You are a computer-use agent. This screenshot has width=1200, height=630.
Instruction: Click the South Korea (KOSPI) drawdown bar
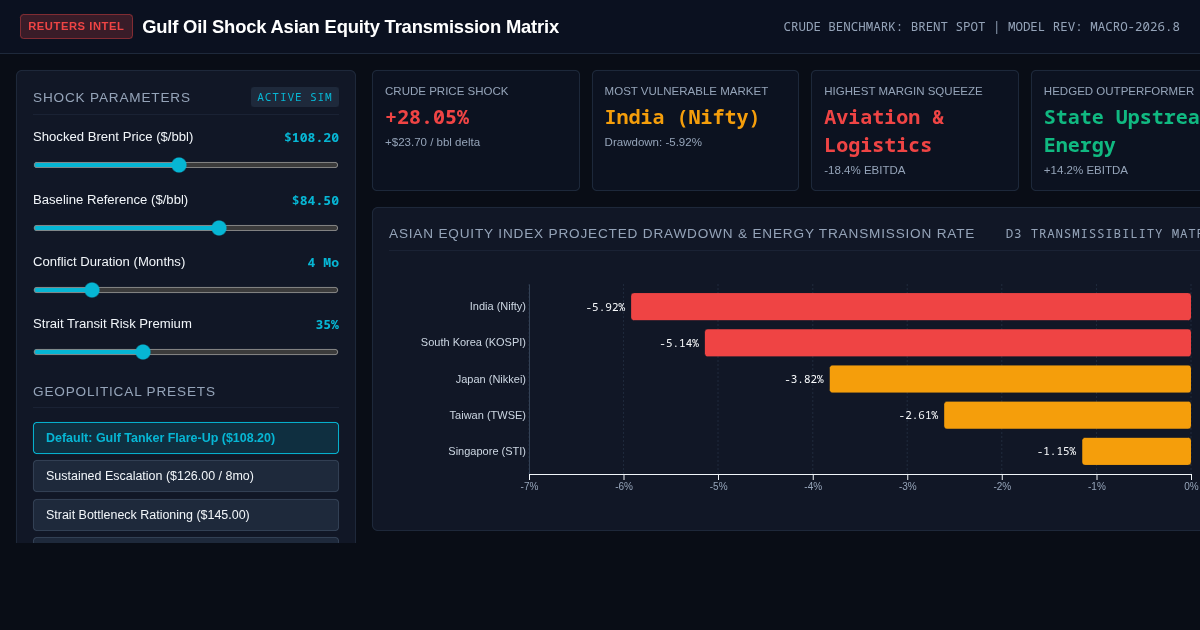coord(948,343)
